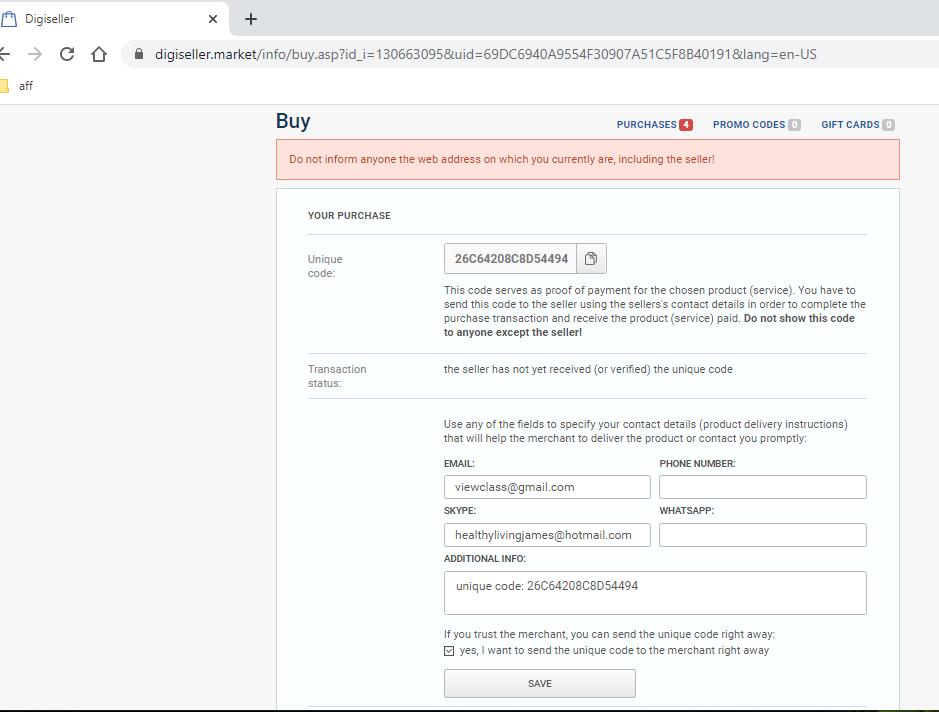The height and width of the screenshot is (712, 939).
Task: View site security info via lock icon
Action: tap(139, 54)
